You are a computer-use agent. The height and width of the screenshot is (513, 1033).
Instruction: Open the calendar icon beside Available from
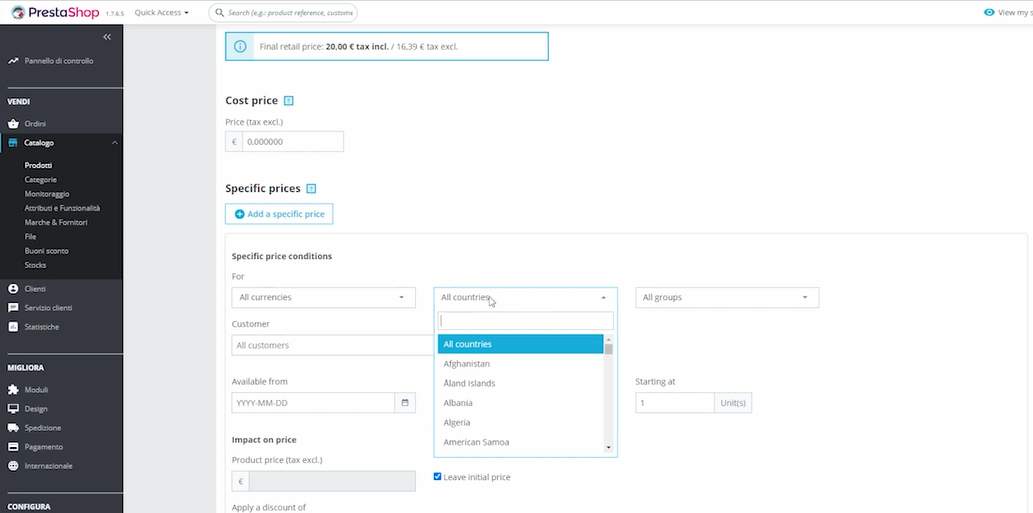pyautogui.click(x=405, y=403)
